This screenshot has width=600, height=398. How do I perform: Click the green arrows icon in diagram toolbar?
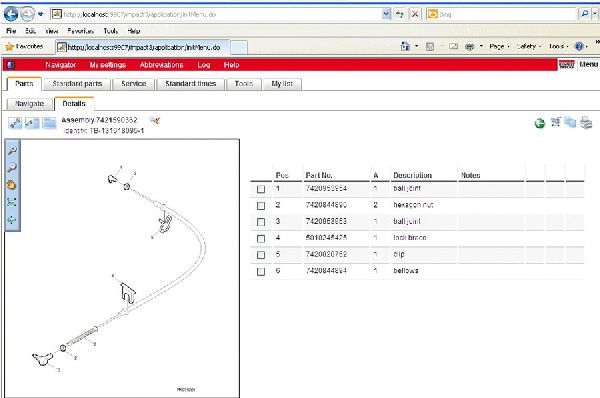(x=11, y=220)
